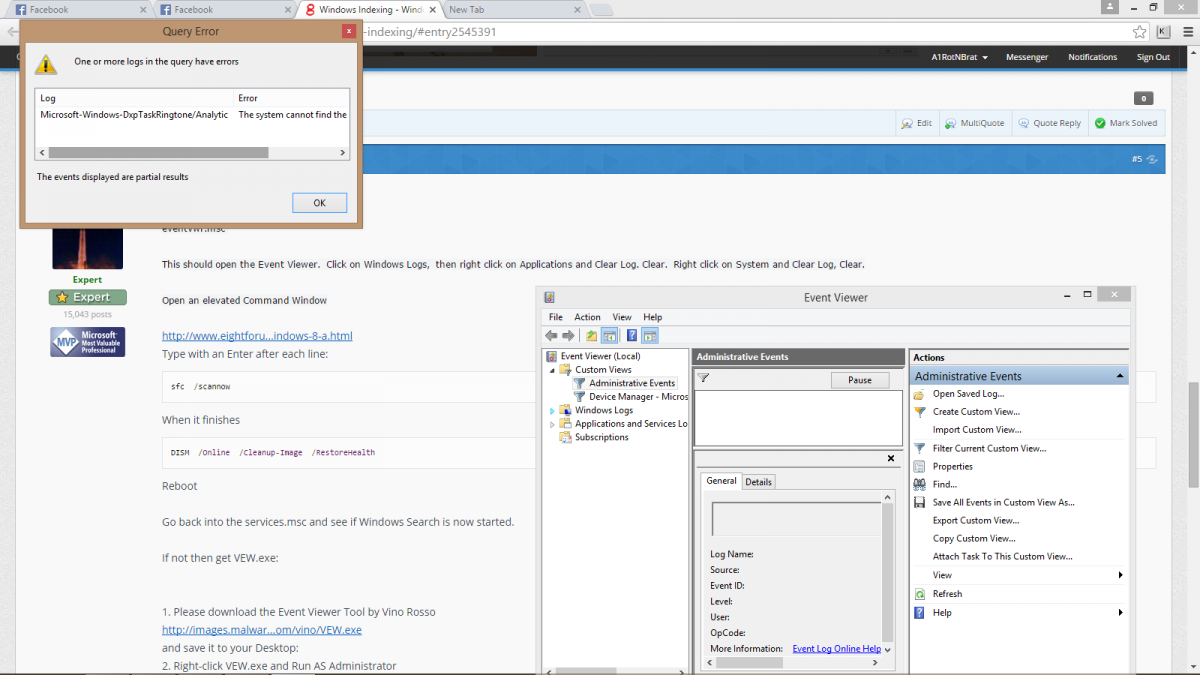Close the Query Error dialog with red X
The image size is (1200, 675).
click(348, 31)
